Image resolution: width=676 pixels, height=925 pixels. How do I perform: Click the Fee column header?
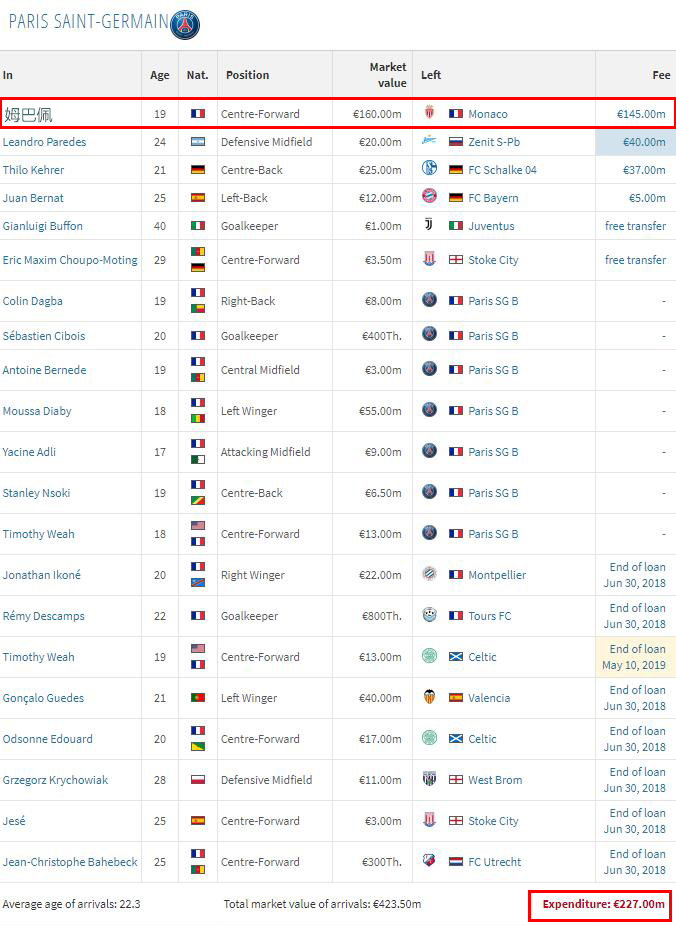coord(661,75)
